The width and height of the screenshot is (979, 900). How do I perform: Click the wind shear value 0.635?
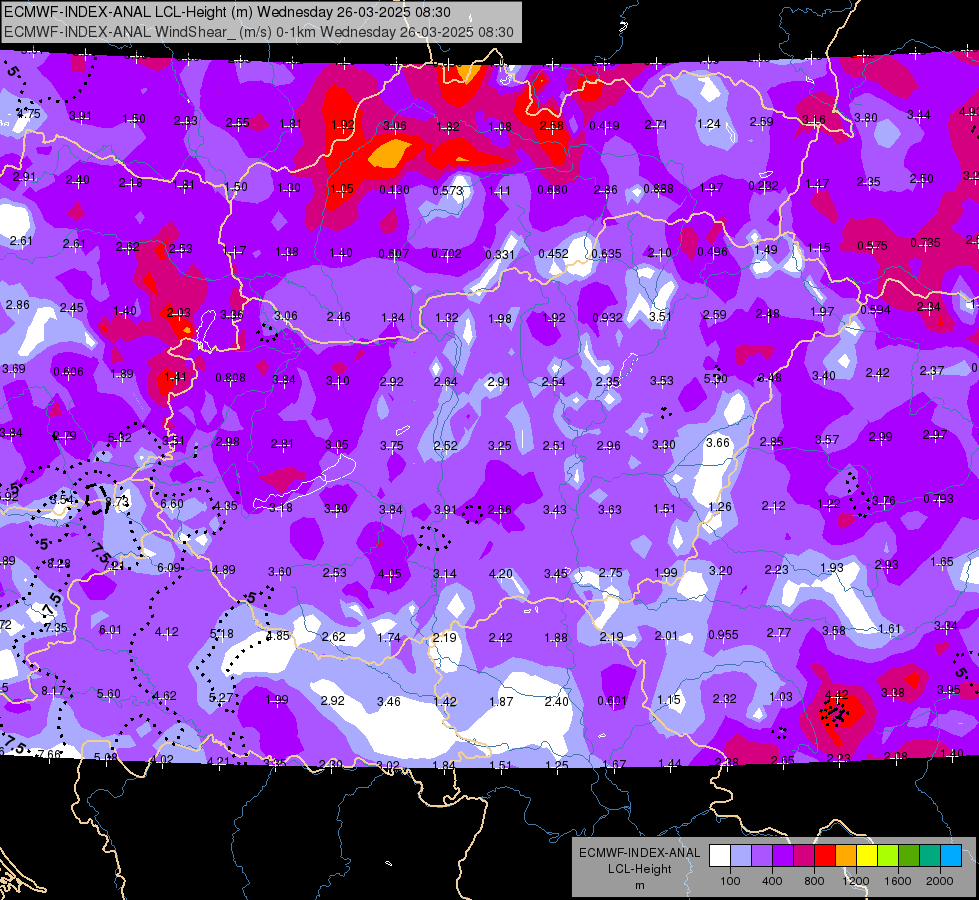[606, 254]
